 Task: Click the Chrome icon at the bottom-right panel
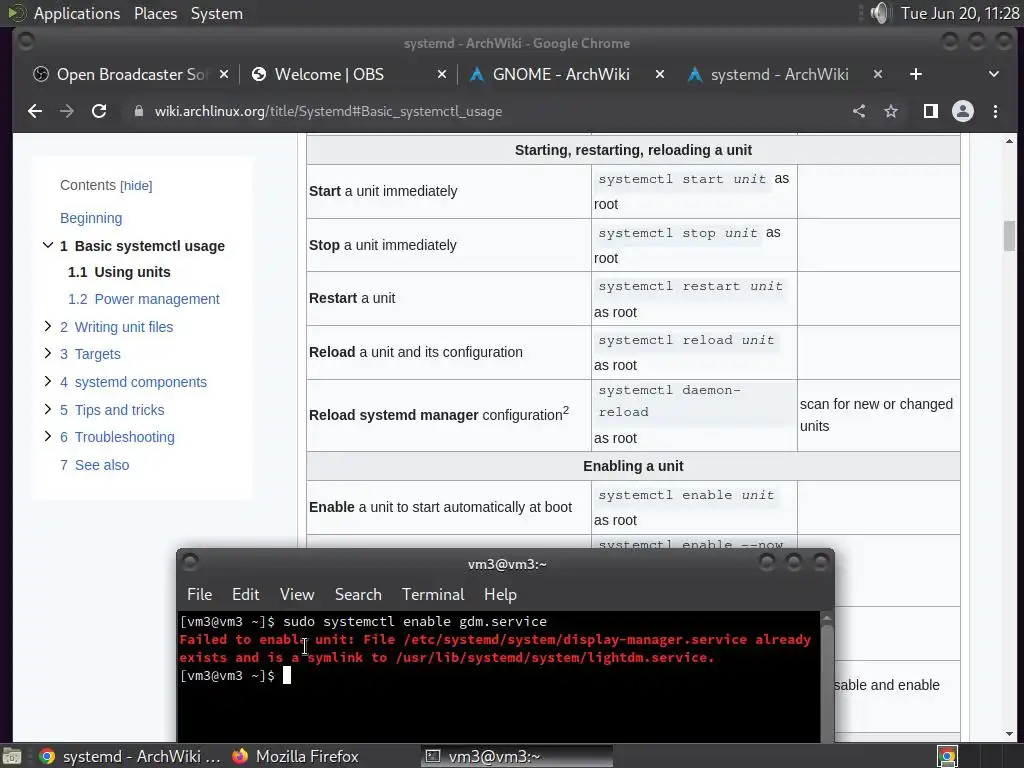[x=947, y=756]
